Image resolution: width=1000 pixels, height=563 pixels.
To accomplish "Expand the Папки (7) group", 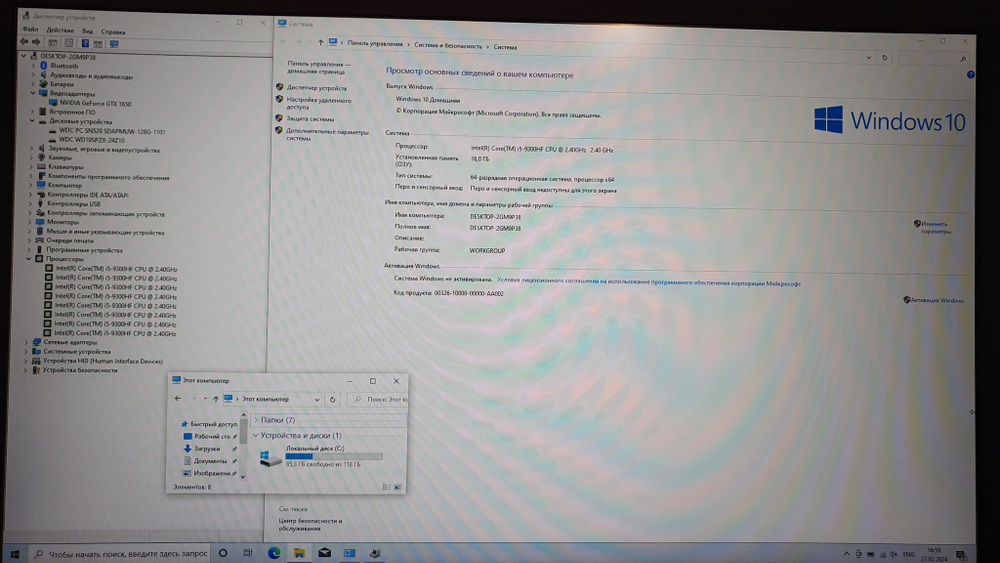I will pyautogui.click(x=256, y=420).
